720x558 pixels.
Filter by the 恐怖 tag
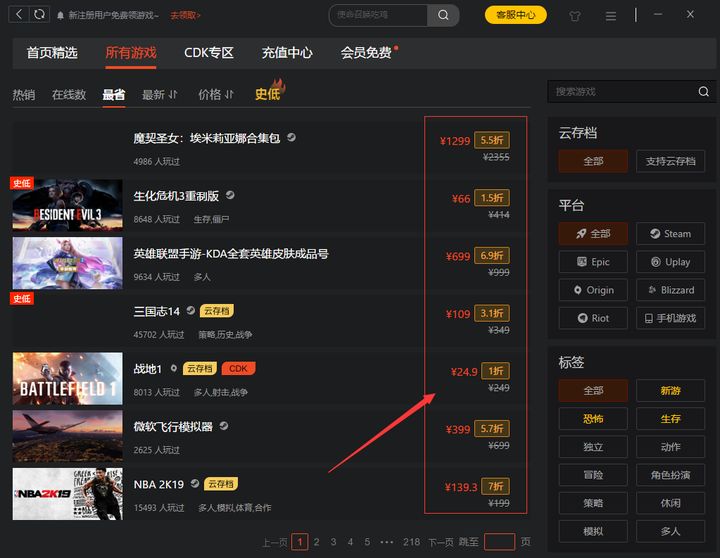click(593, 419)
